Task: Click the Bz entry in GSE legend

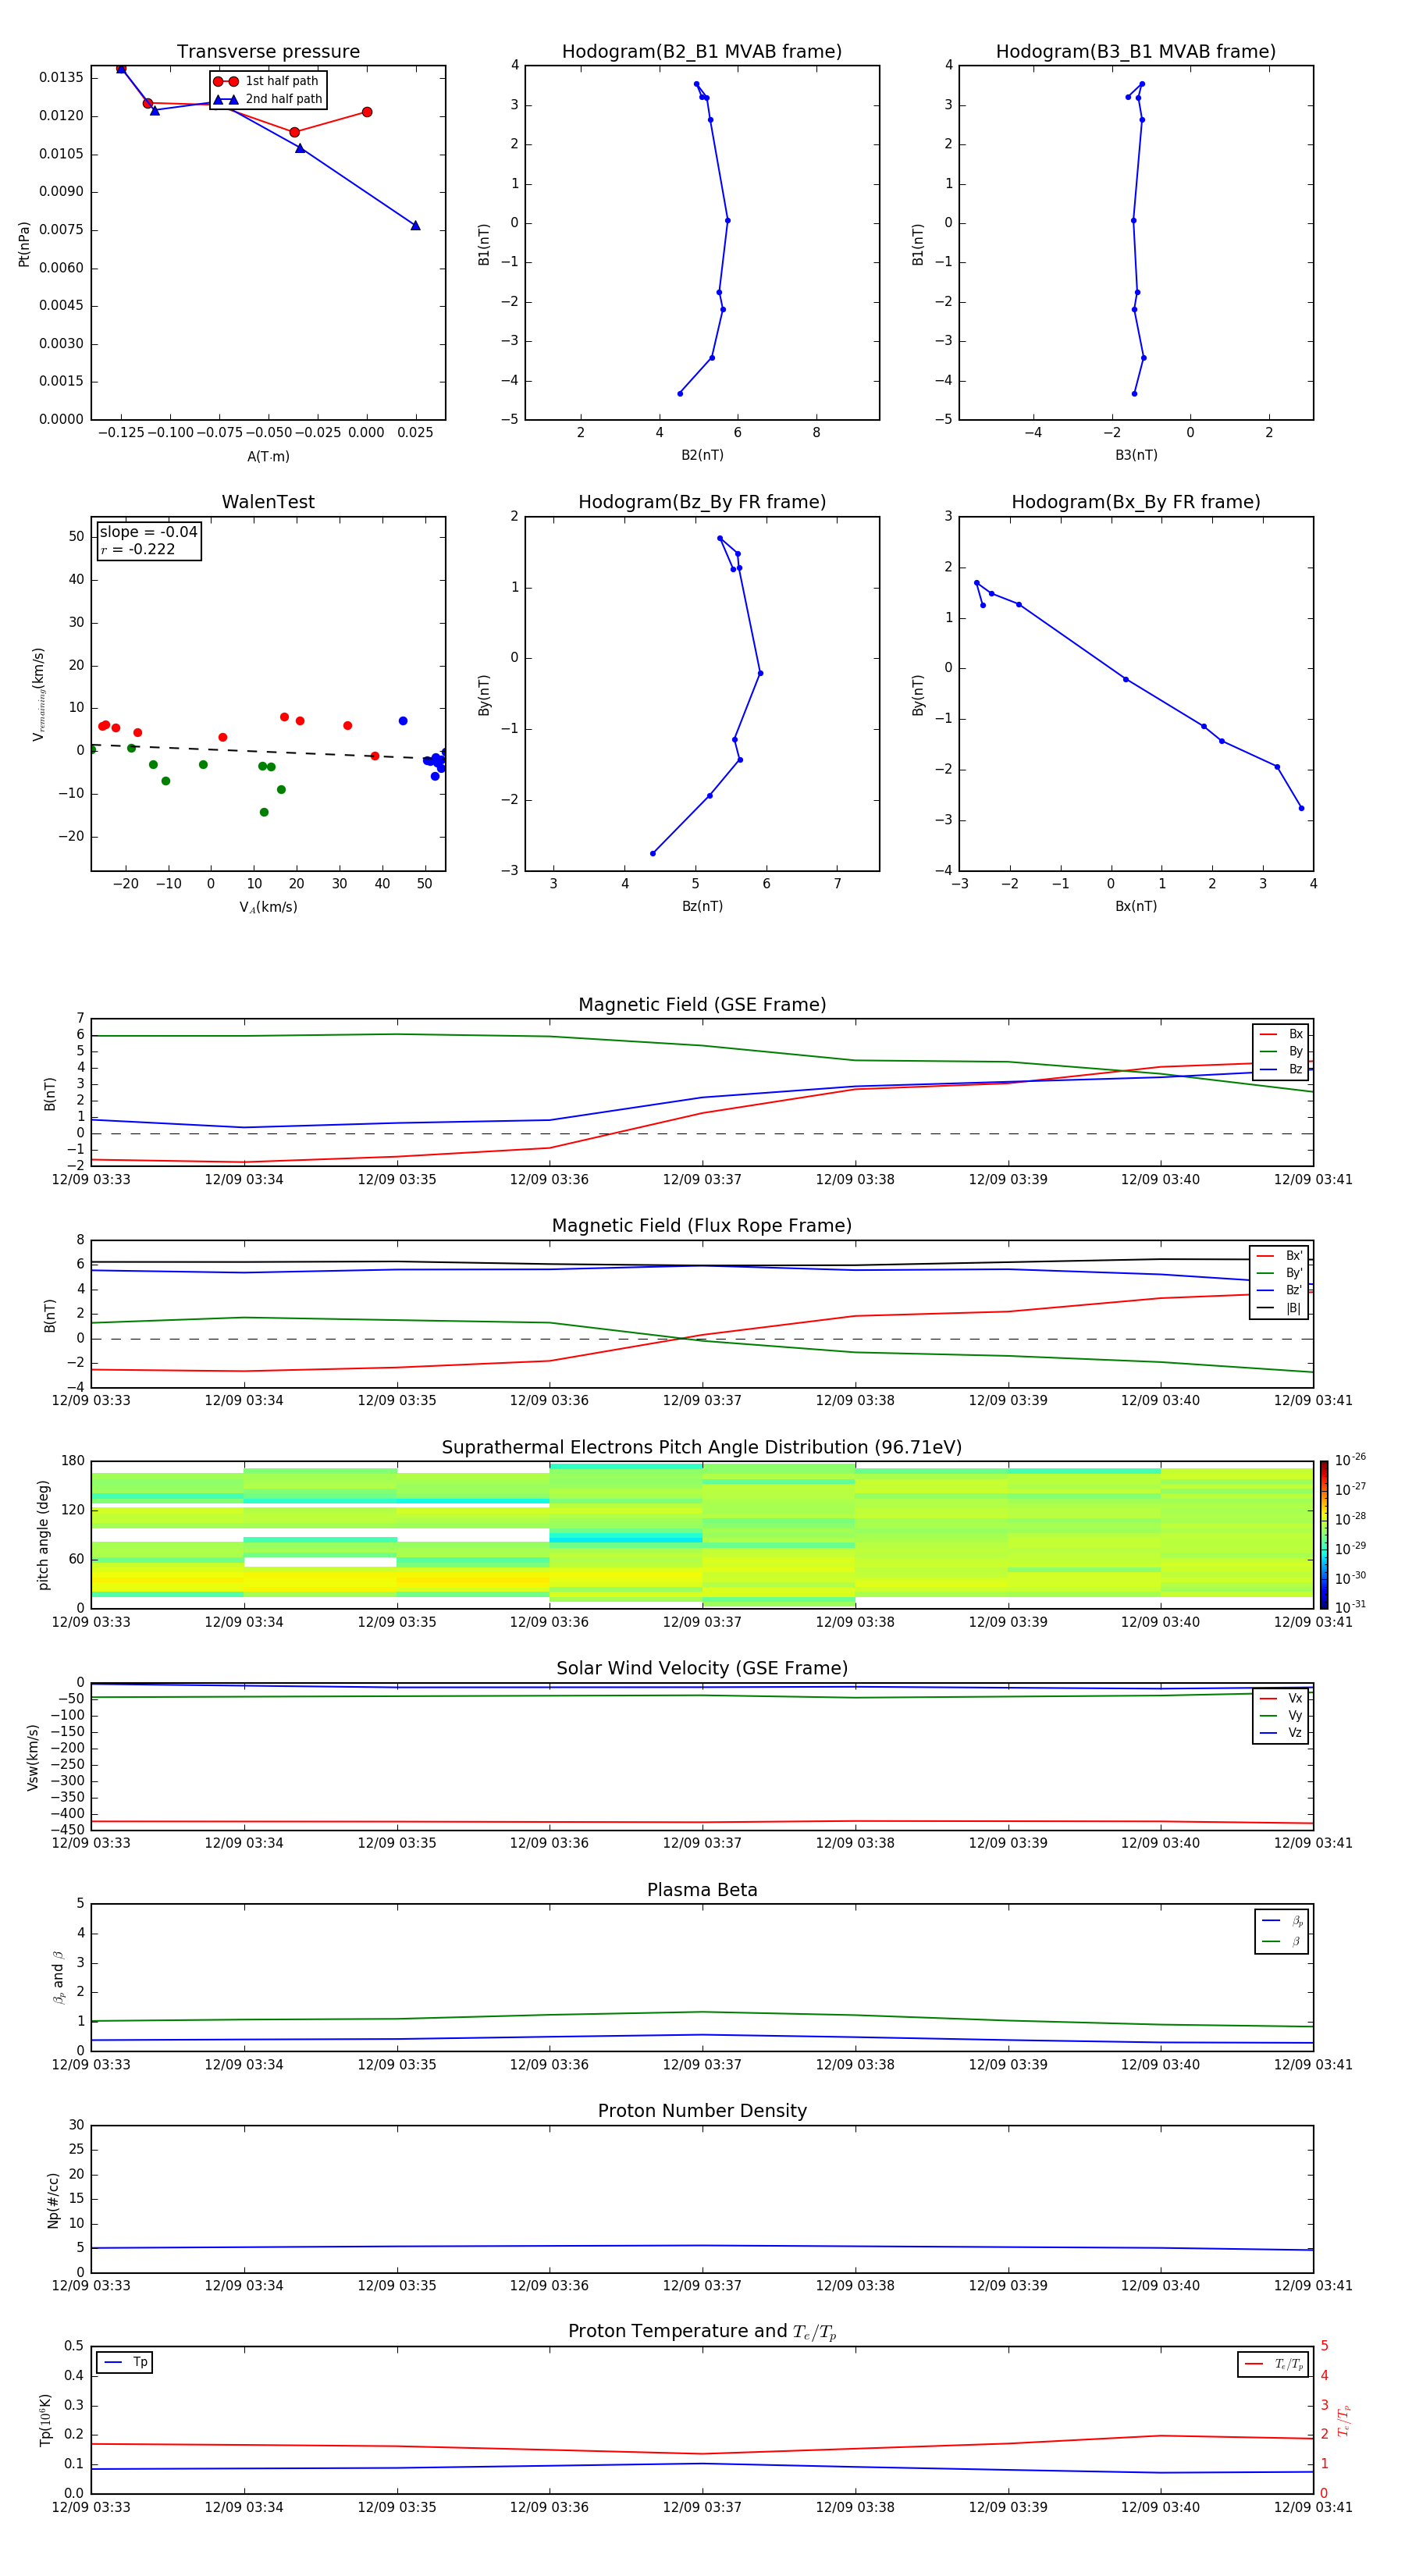Action: (1281, 1069)
